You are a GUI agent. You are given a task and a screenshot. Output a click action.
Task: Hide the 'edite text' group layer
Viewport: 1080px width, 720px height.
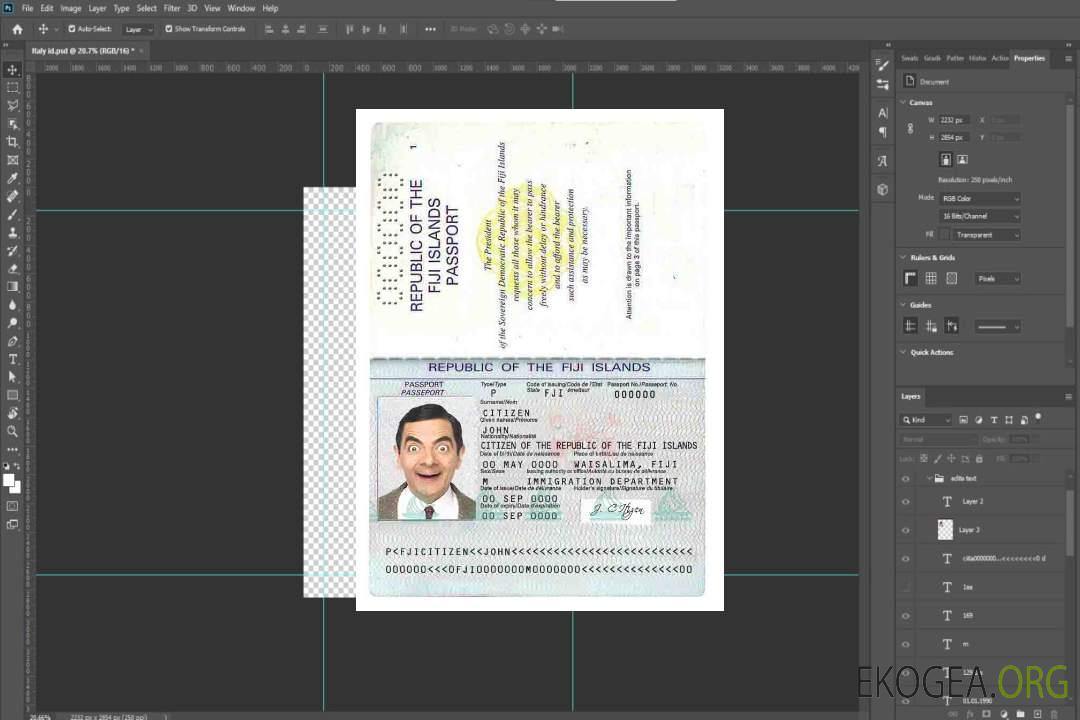coord(906,479)
